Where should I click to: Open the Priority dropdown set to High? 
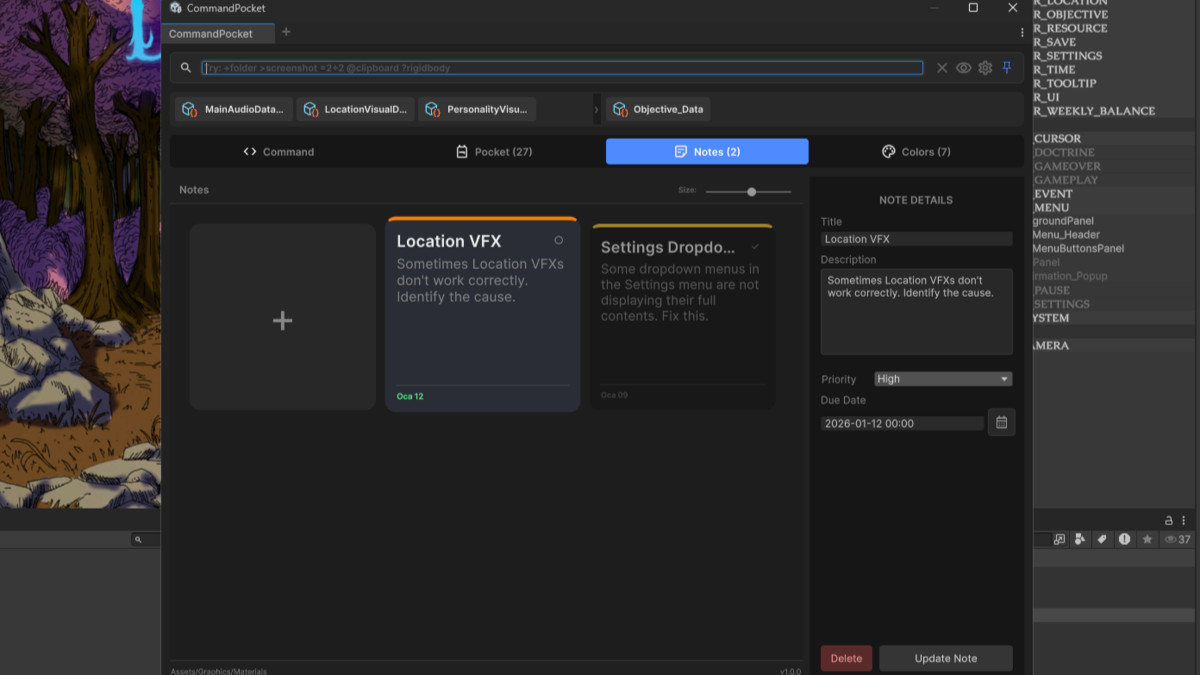(942, 379)
